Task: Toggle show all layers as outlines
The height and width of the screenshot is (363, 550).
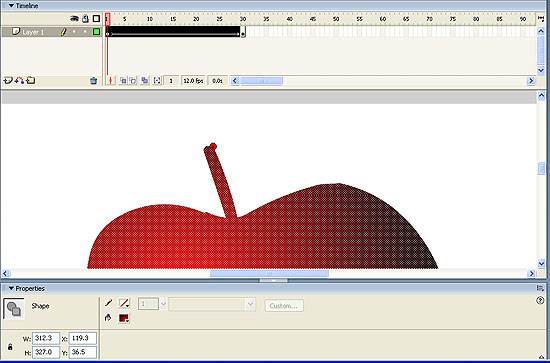Action: (x=96, y=19)
